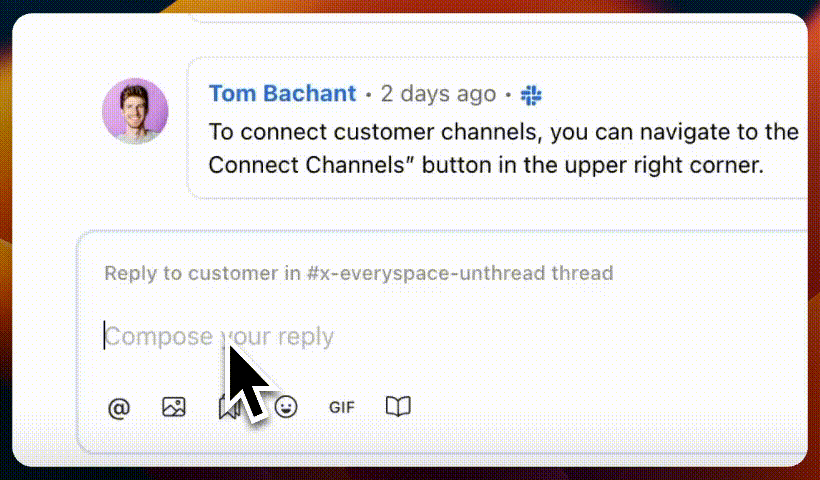Click the "2 days ago" timestamp
The image size is (820, 480).
(438, 94)
